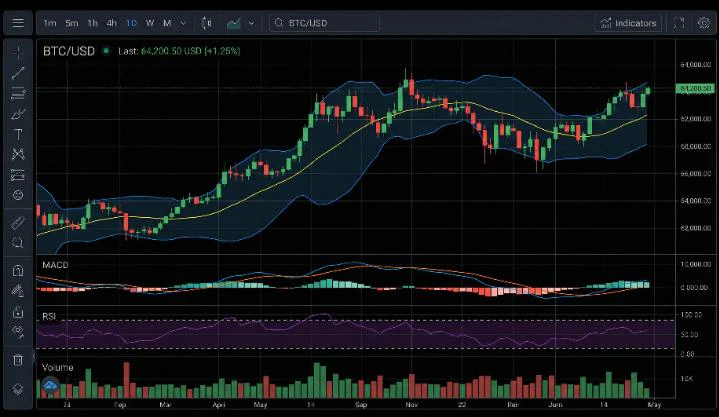Click the Sep label on time axis
This screenshot has width=719, height=417.
point(361,405)
